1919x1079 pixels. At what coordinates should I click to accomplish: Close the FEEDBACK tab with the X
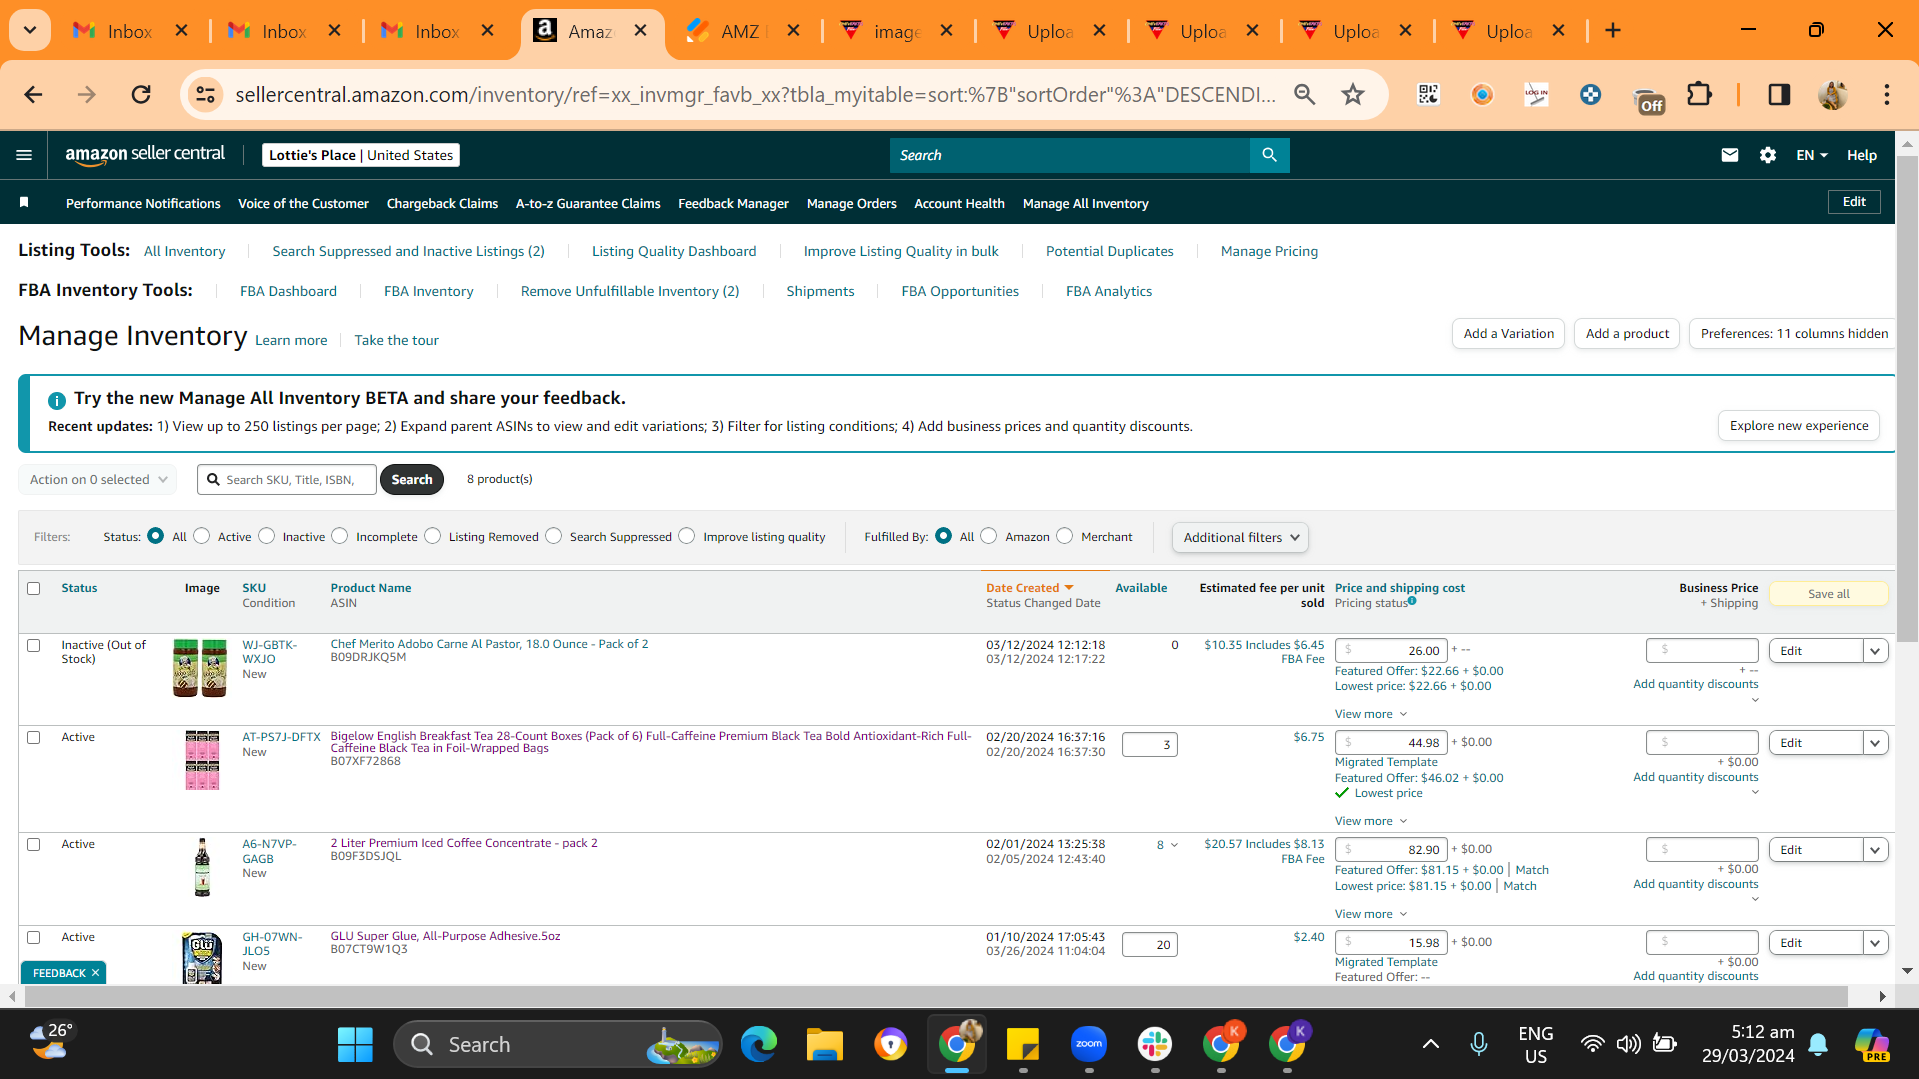[x=96, y=973]
